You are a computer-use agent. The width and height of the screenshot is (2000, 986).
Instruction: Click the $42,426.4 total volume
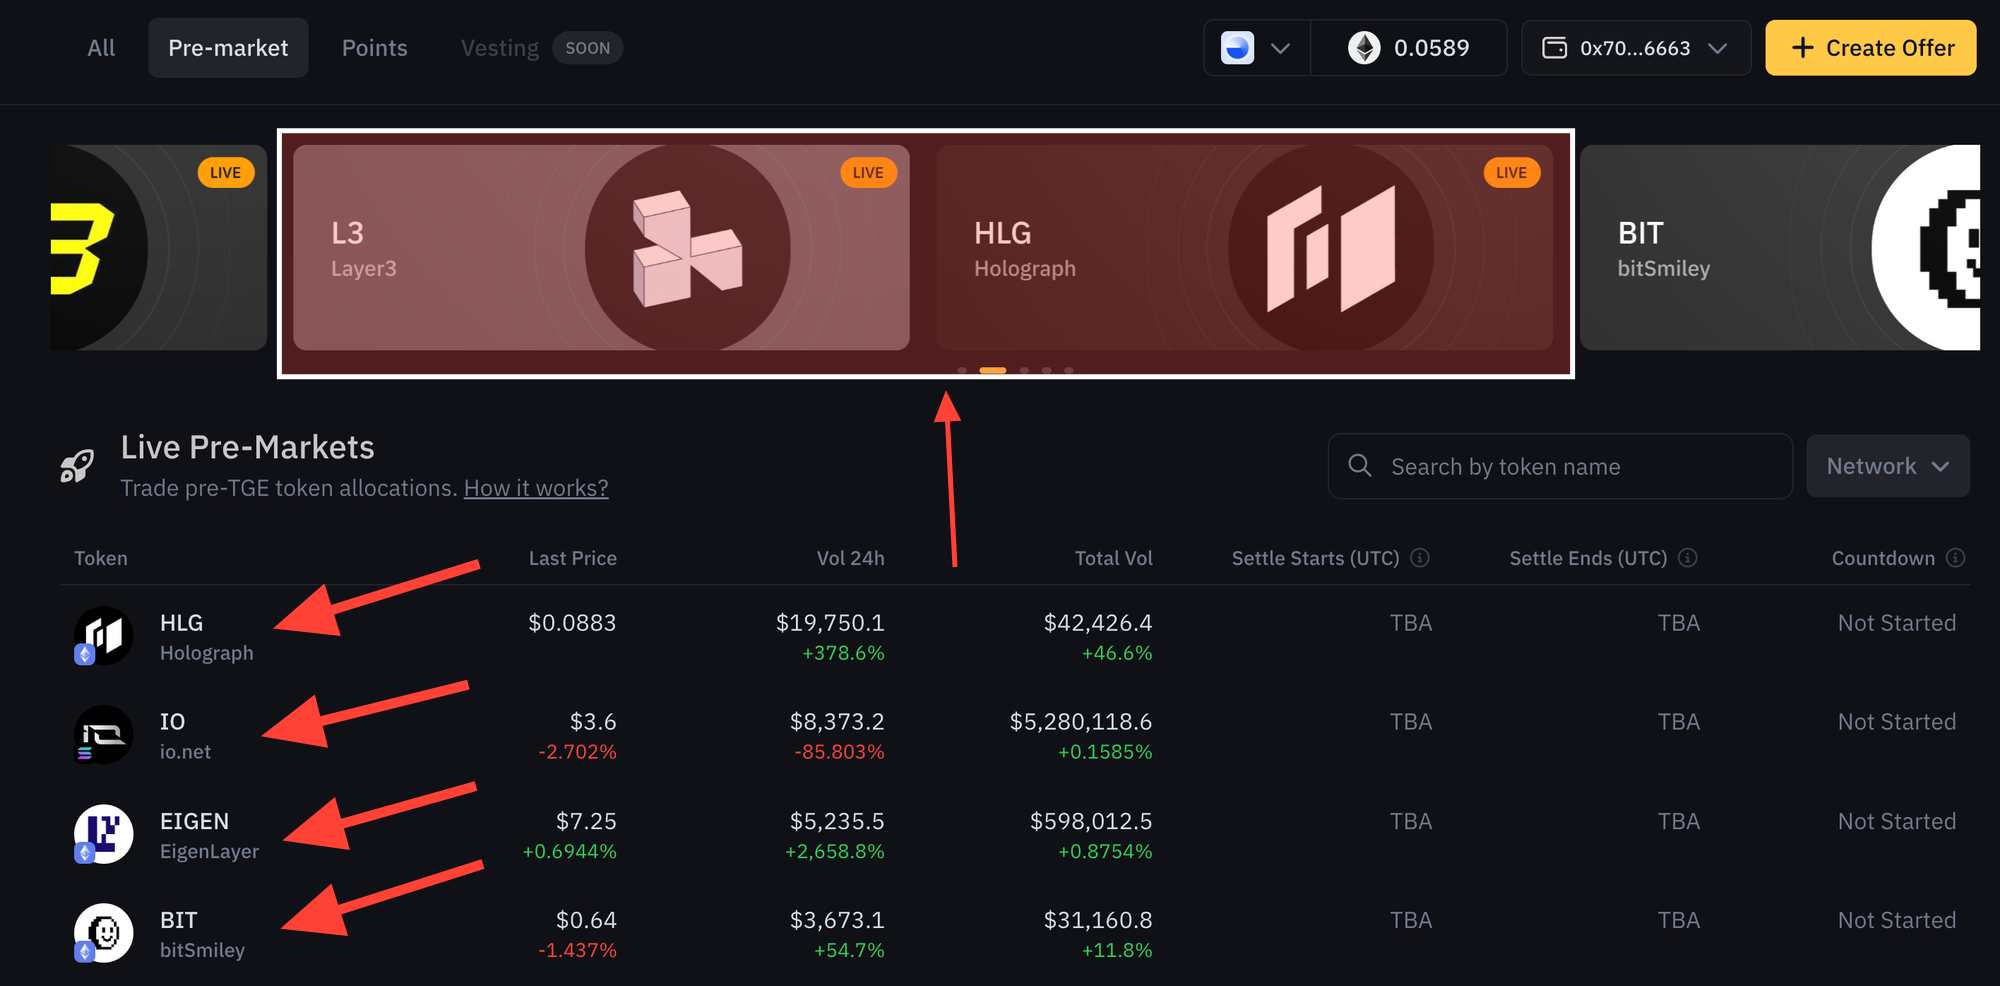point(1098,623)
